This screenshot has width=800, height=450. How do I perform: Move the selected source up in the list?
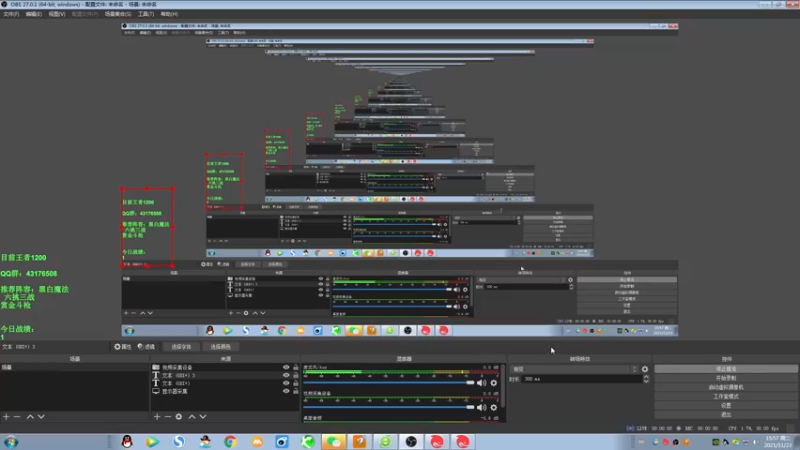[192, 417]
